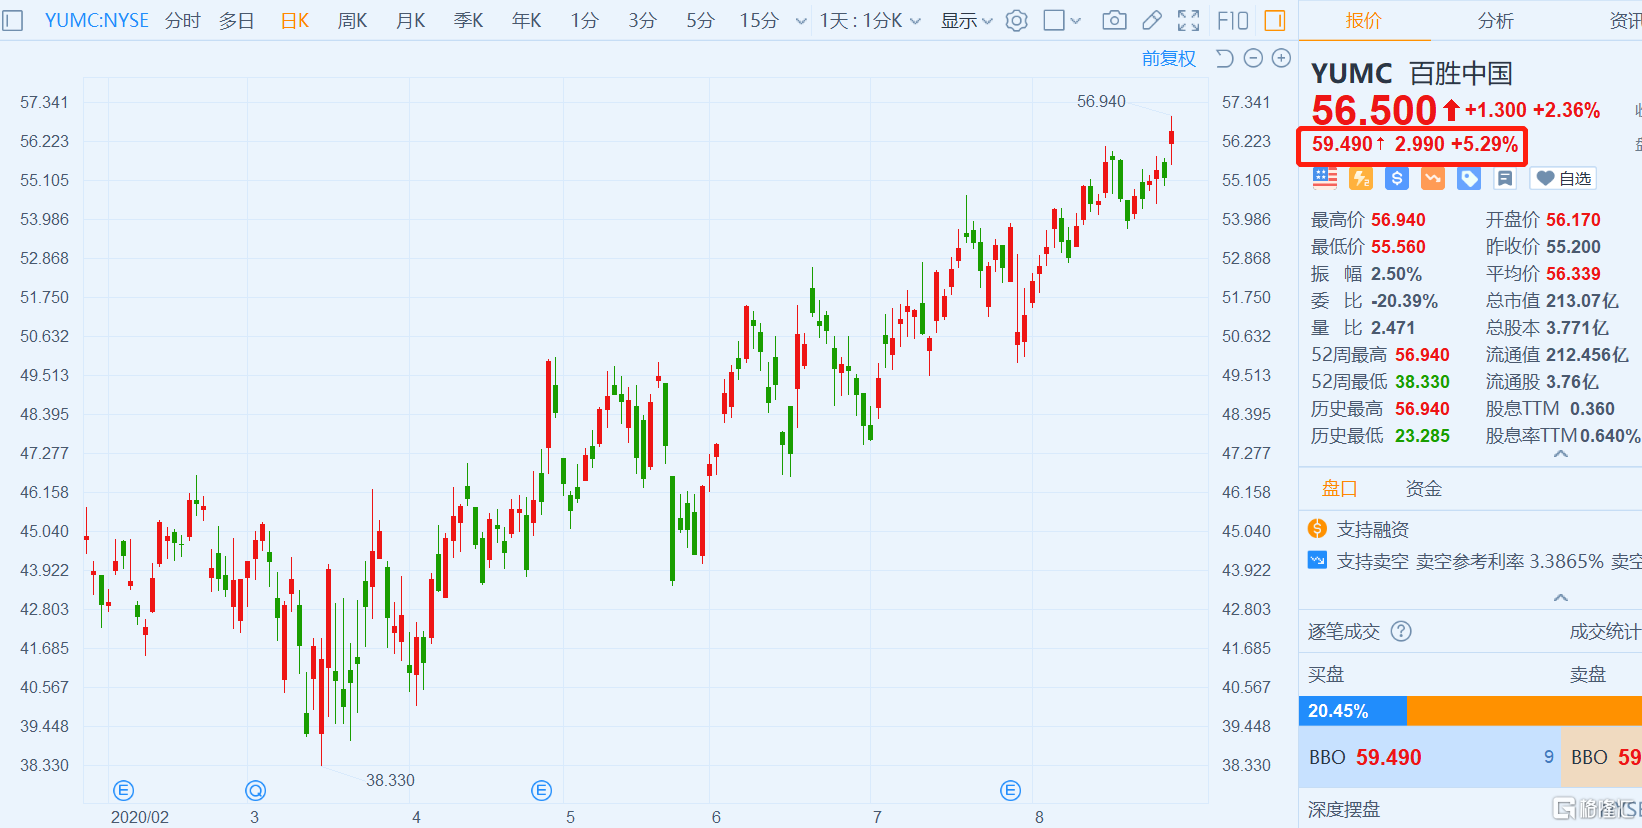This screenshot has height=828, width=1642.
Task: Zoom in chart with plus icon
Action: click(x=1281, y=58)
